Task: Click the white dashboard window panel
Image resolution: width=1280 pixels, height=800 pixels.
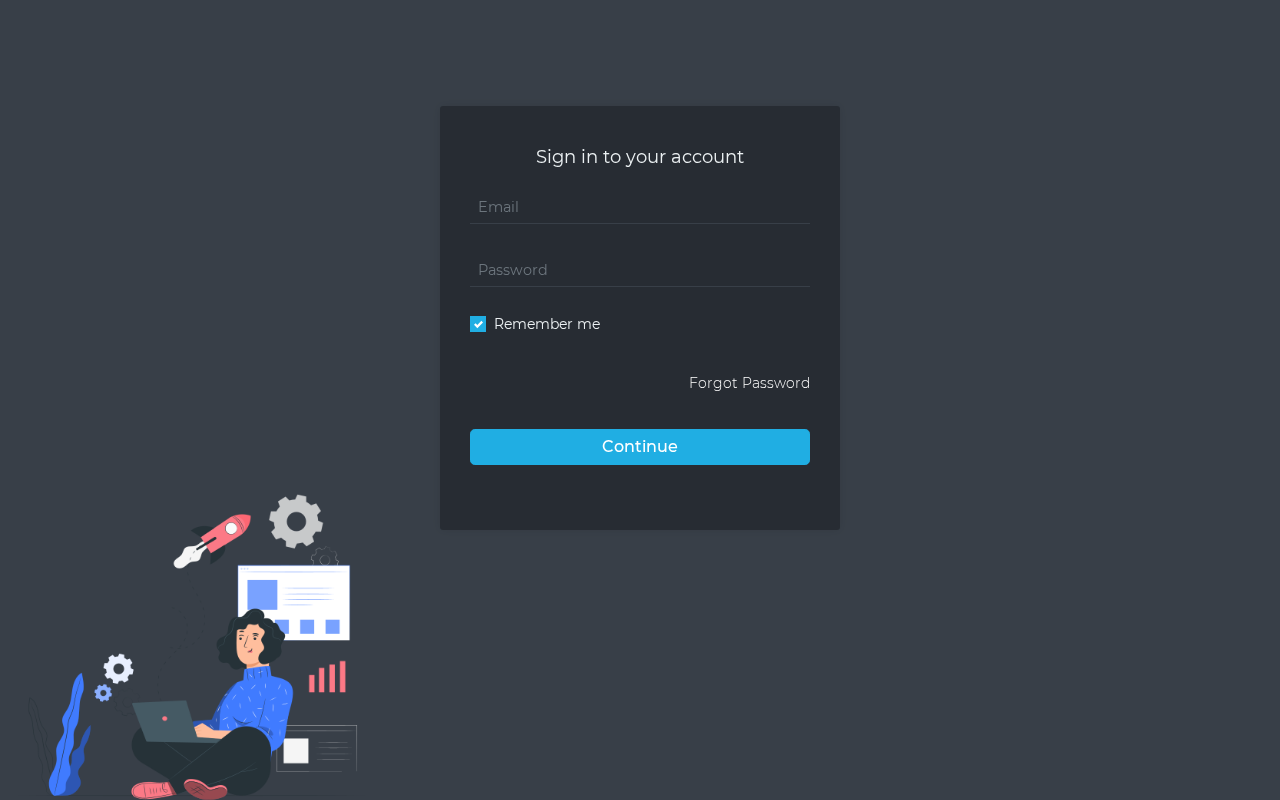Action: (294, 602)
